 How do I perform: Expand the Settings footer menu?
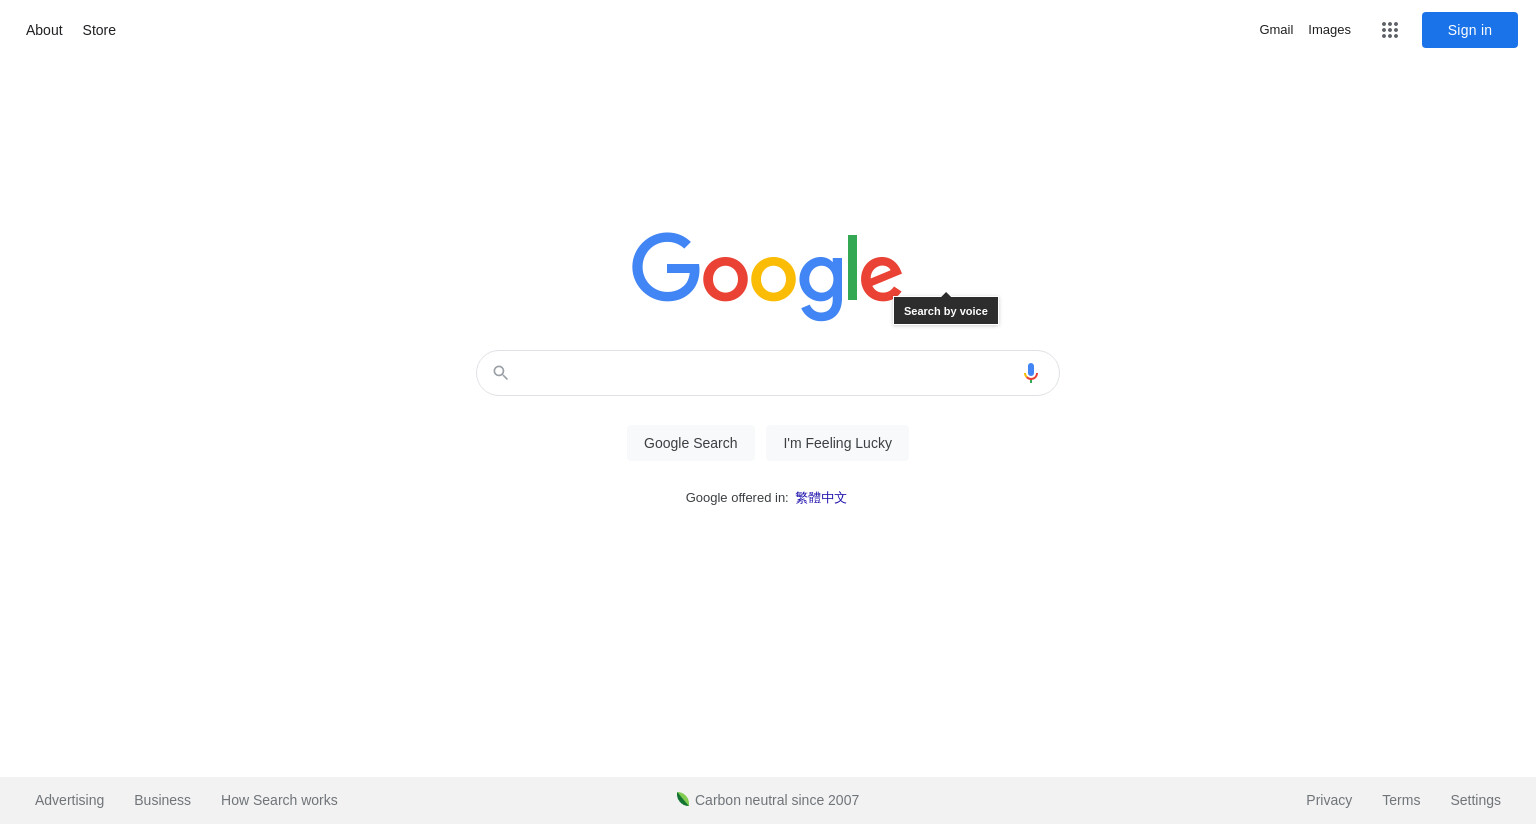1476,800
